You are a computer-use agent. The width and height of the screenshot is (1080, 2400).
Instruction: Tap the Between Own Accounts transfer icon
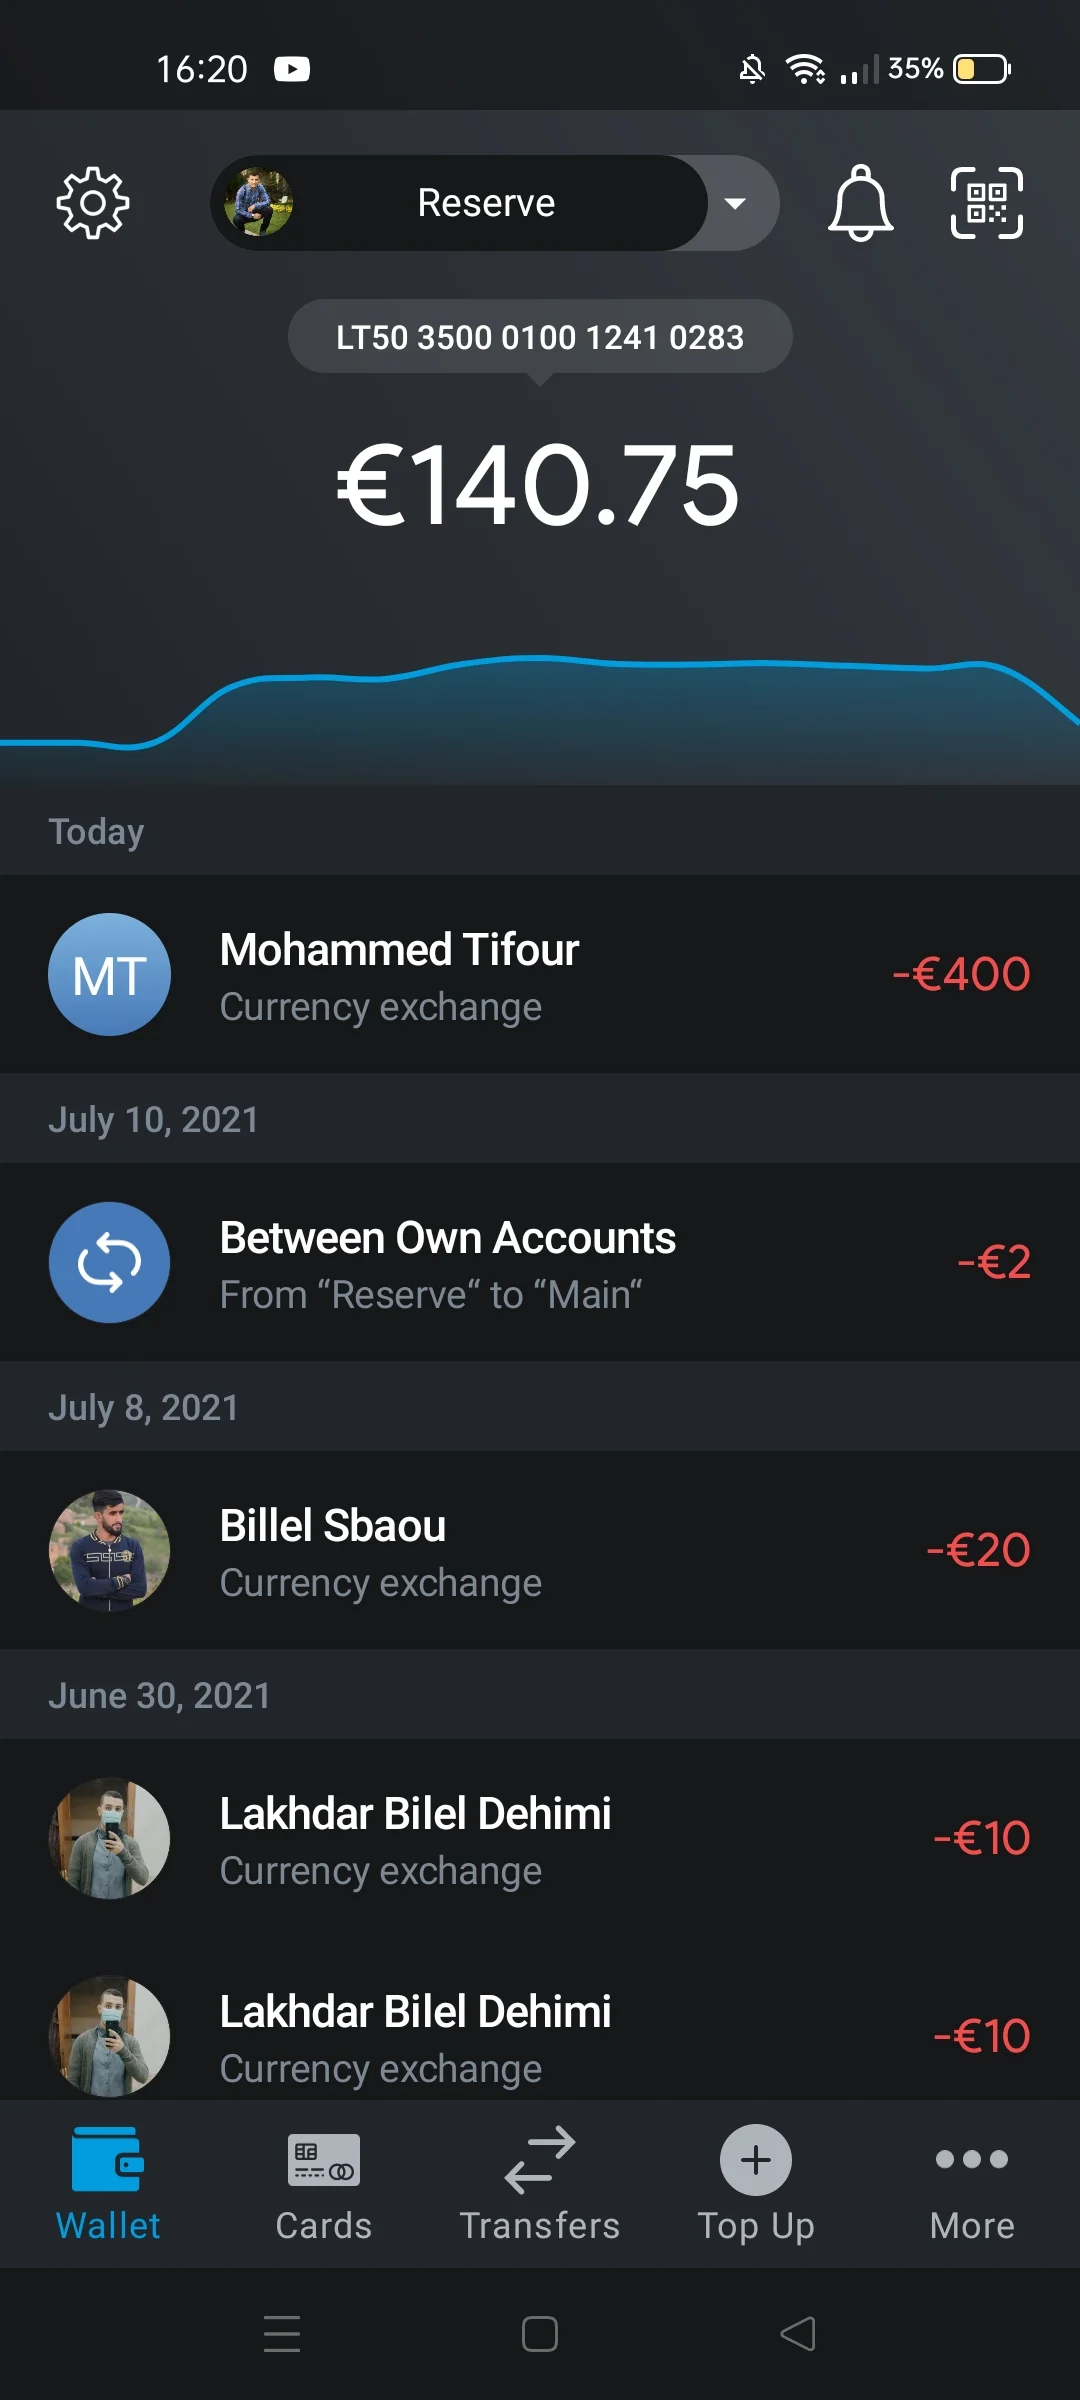110,1262
